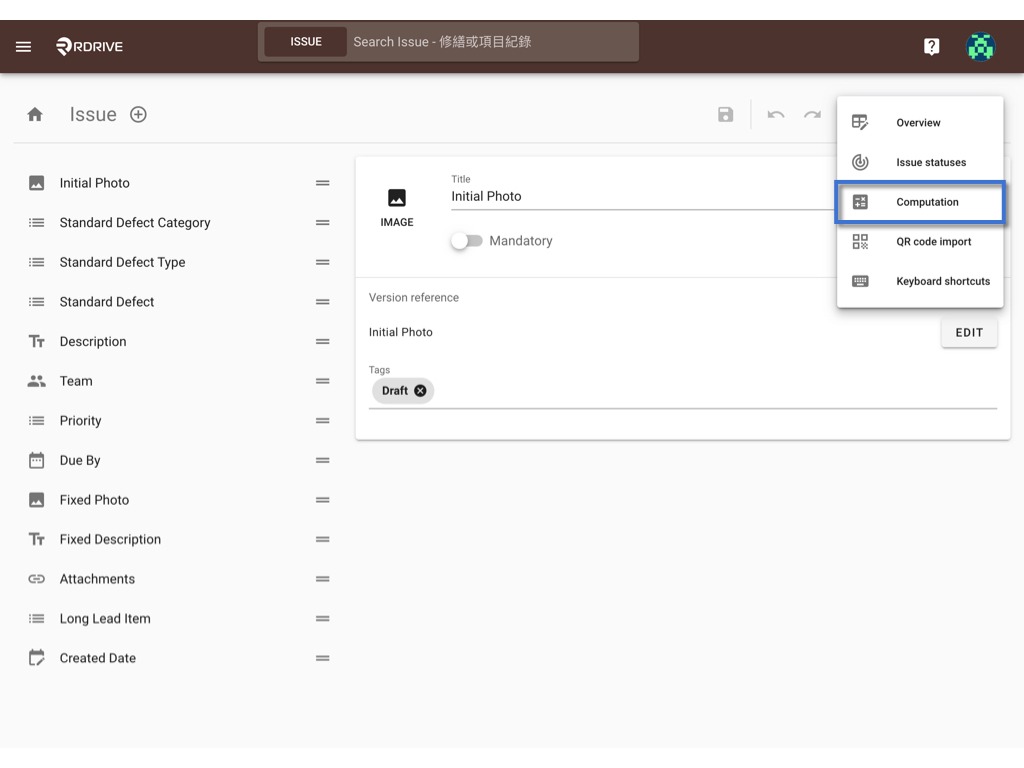Toggle the Mandatory switch

(x=466, y=241)
